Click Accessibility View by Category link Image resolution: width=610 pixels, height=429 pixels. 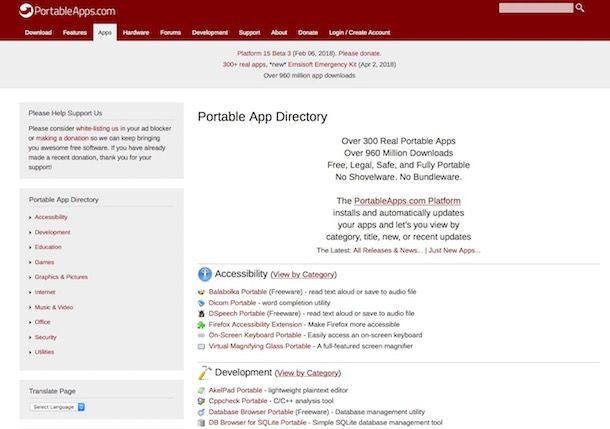303,275
